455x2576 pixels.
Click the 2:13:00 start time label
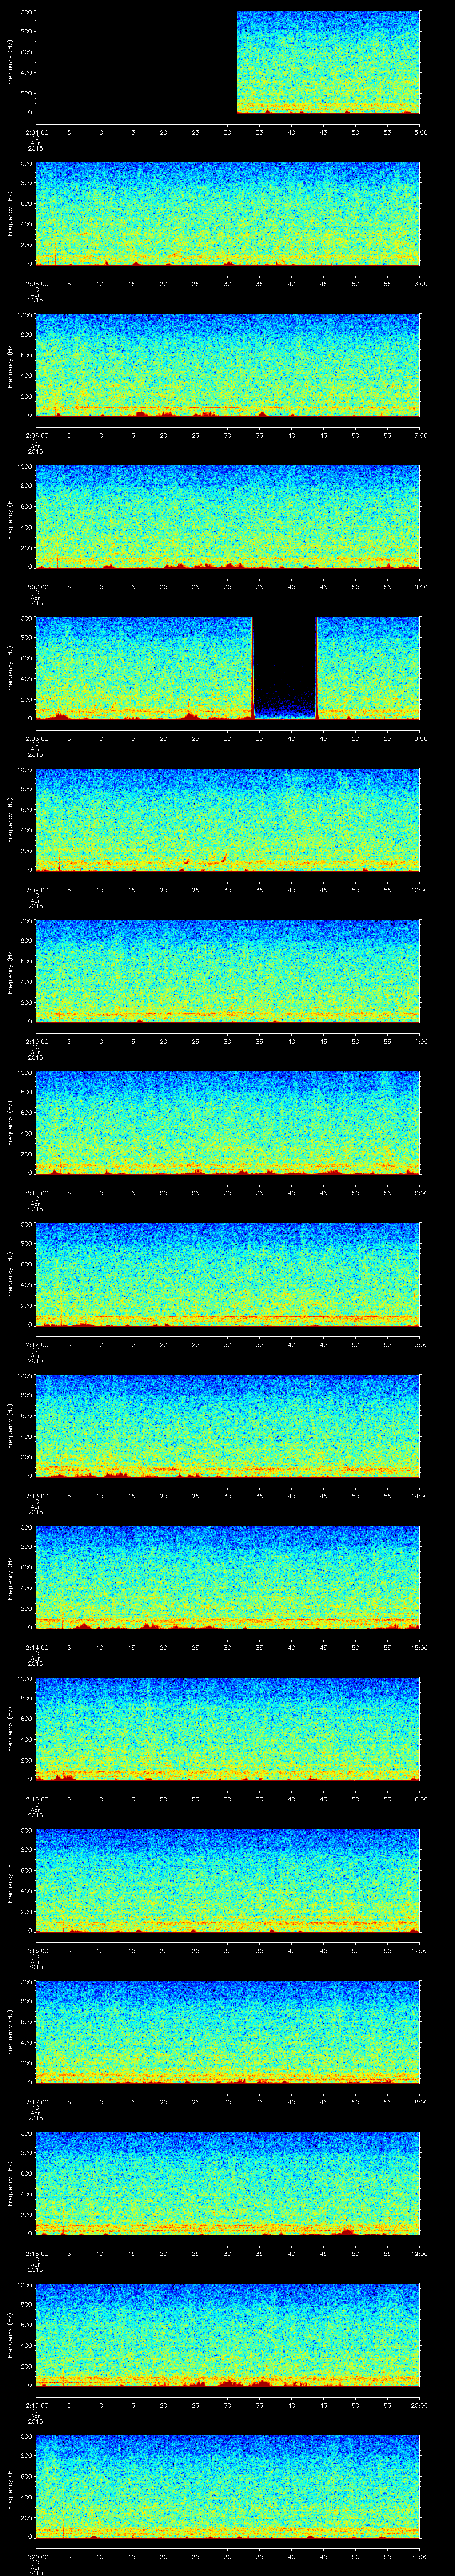pos(36,1496)
